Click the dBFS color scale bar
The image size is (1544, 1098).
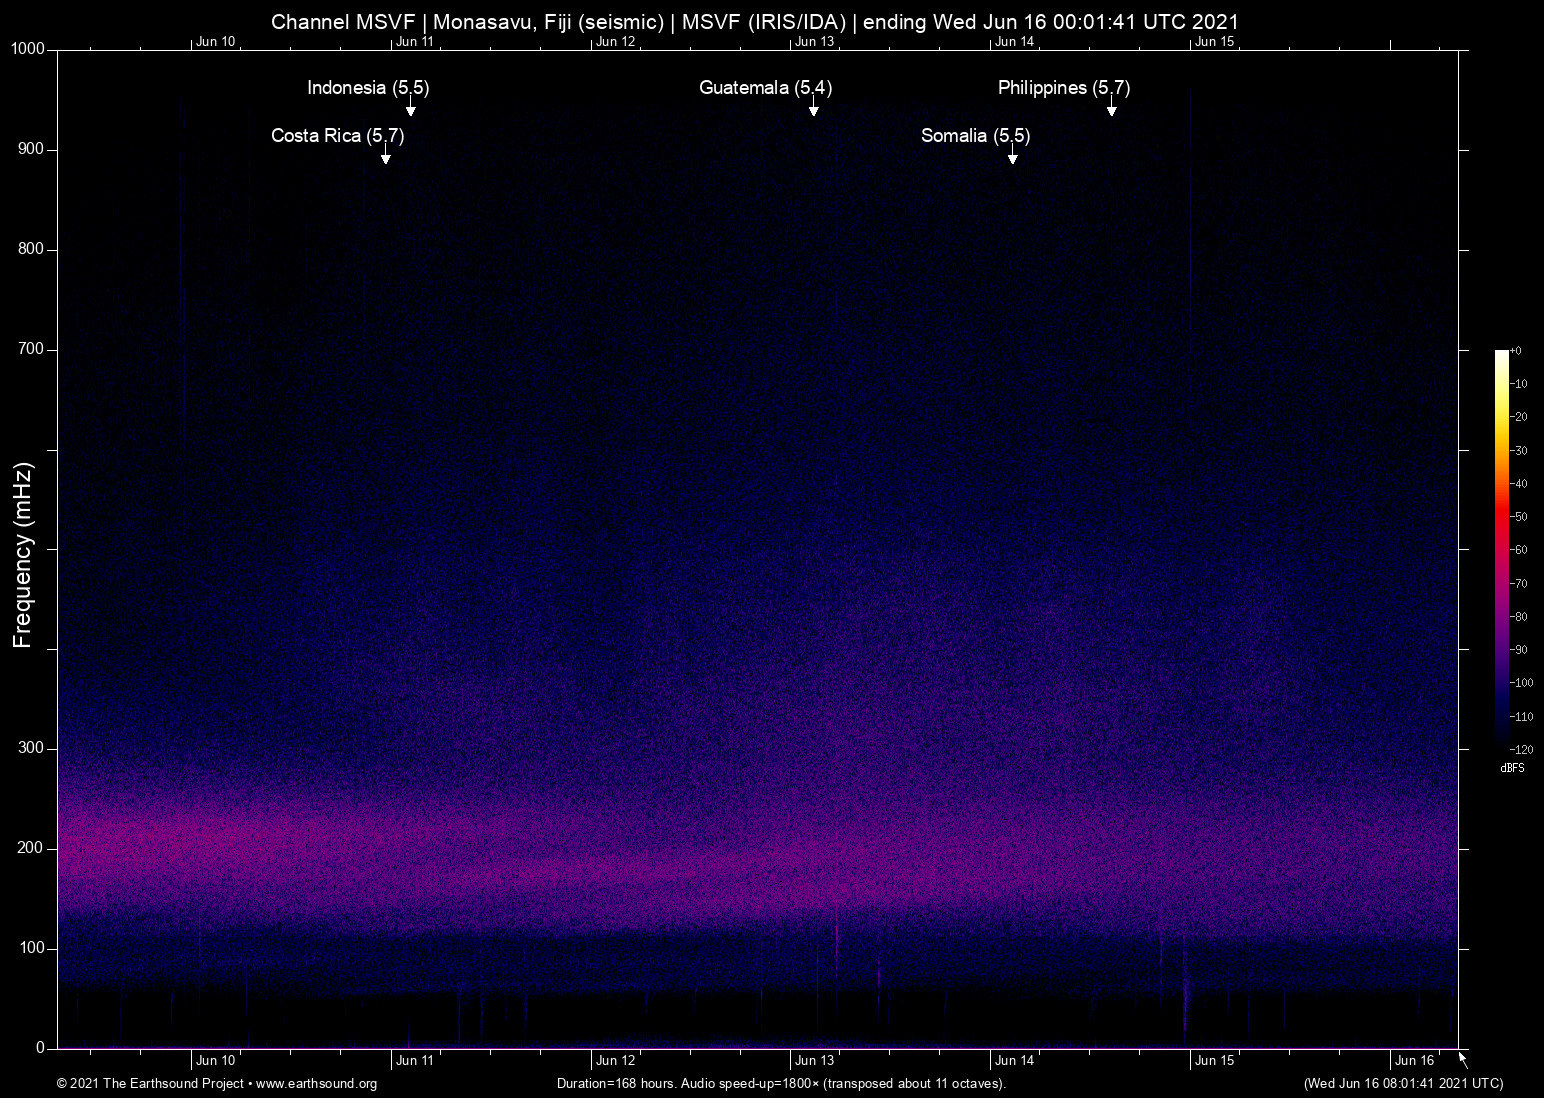1501,548
